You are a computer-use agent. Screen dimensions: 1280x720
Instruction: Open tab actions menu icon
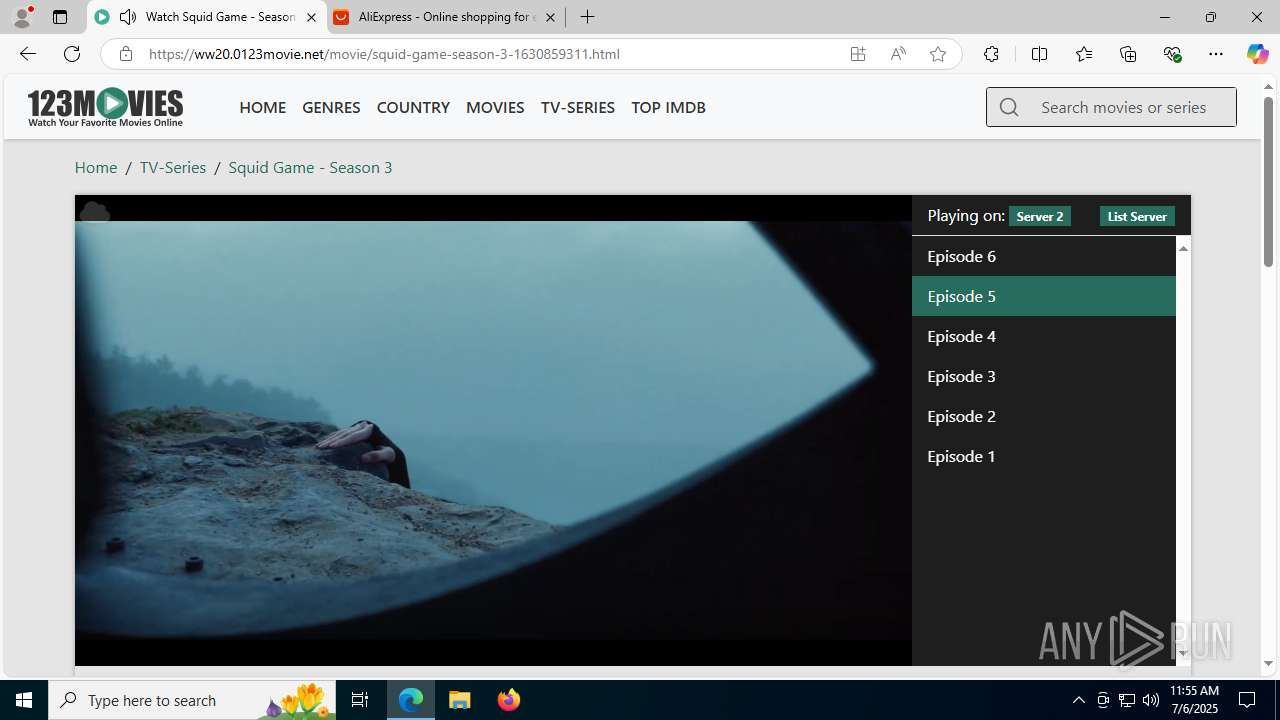coord(60,17)
